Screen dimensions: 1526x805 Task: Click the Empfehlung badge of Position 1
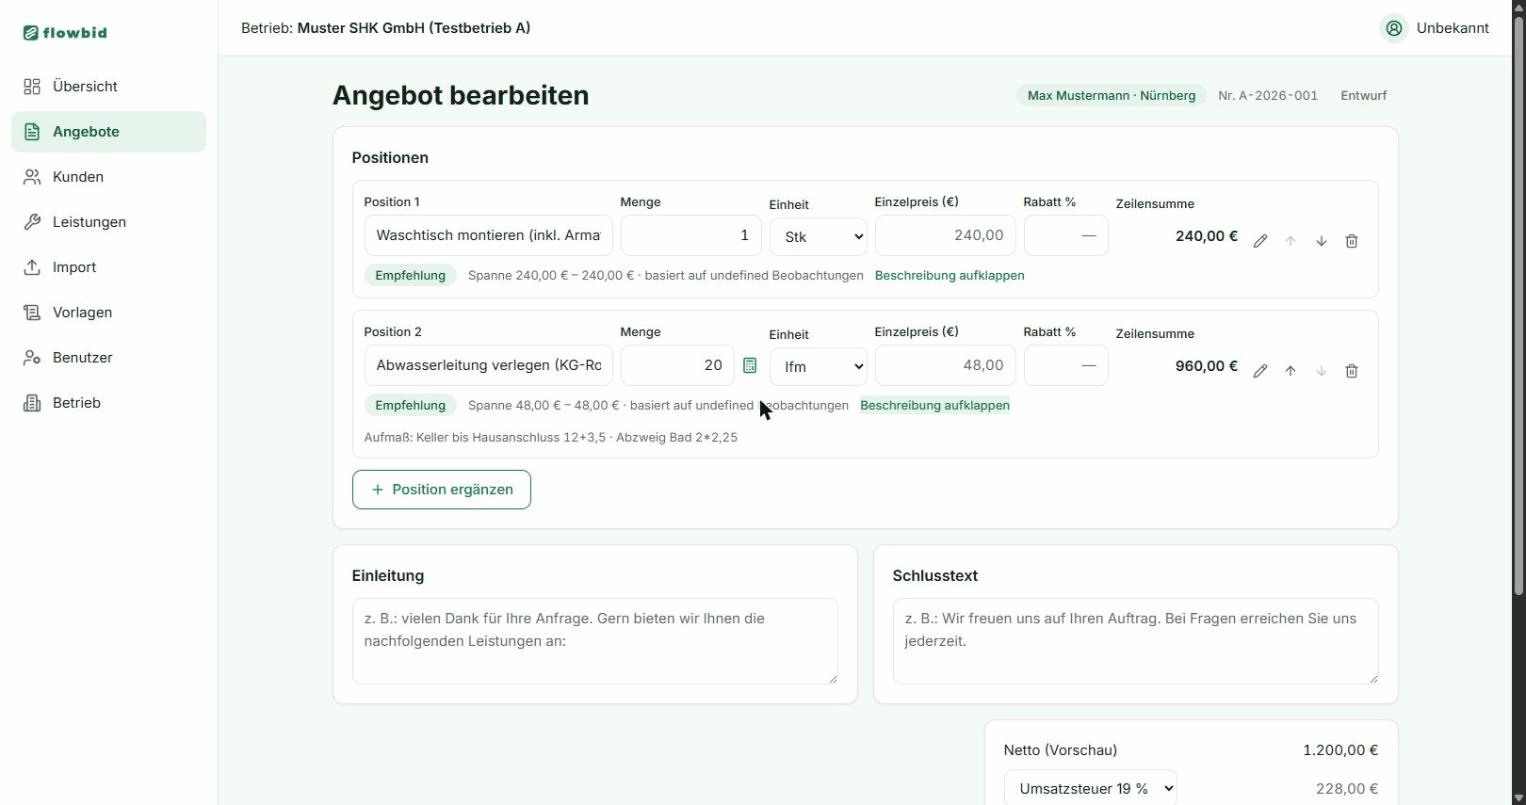[x=410, y=275]
